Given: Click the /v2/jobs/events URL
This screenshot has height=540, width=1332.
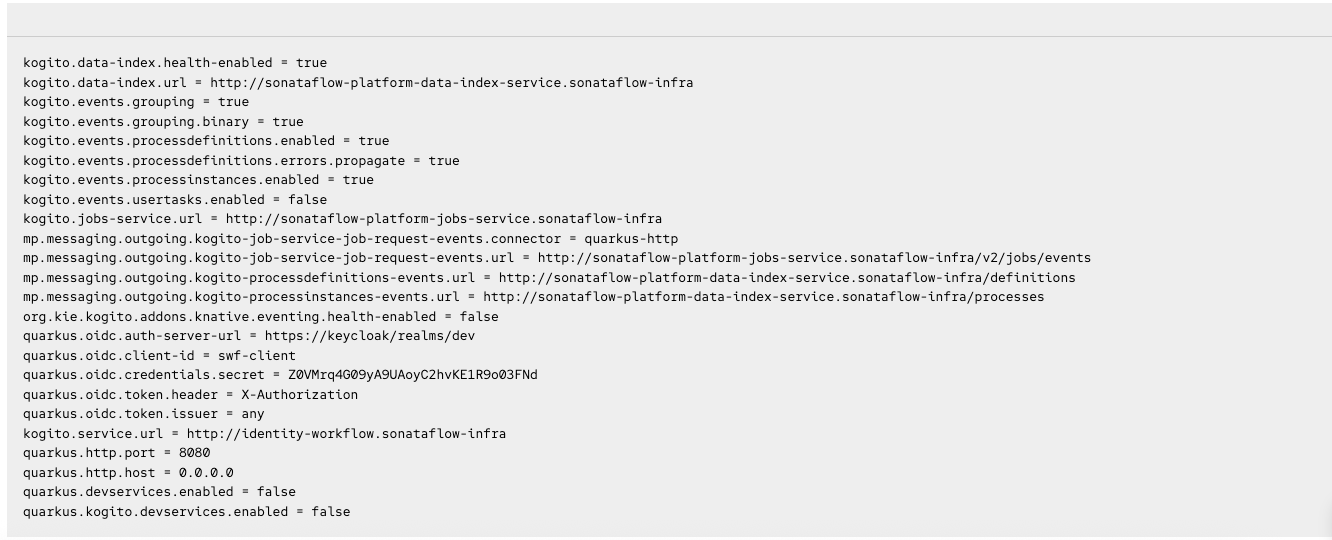Looking at the screenshot, I should 814,258.
